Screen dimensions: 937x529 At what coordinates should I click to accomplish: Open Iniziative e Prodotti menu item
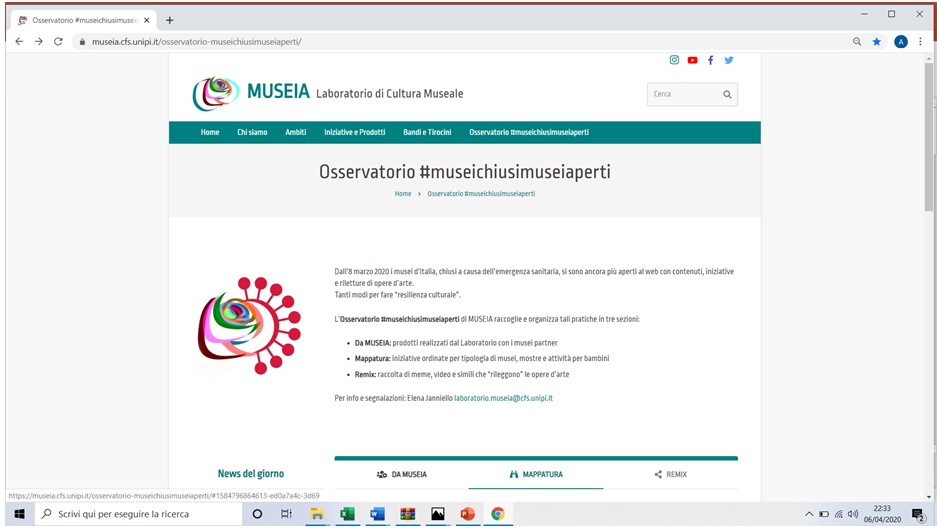[x=354, y=132]
